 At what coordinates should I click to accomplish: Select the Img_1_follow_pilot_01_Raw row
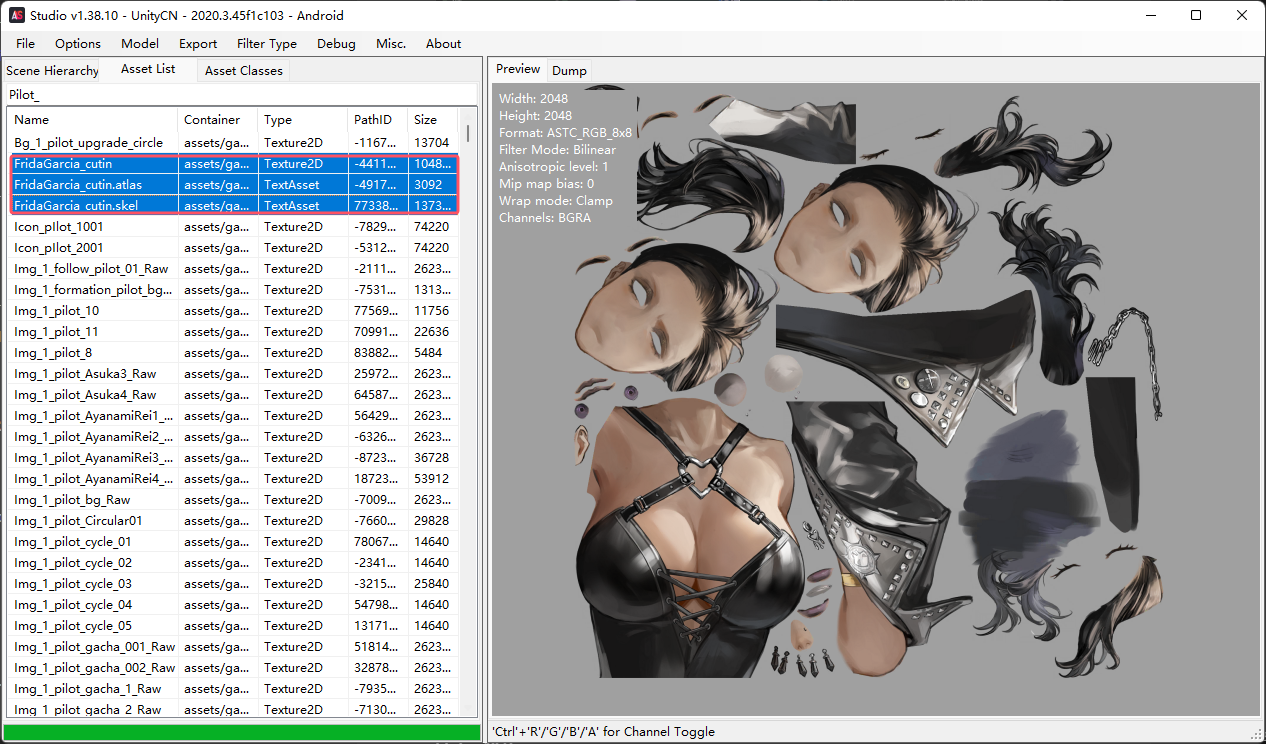233,269
